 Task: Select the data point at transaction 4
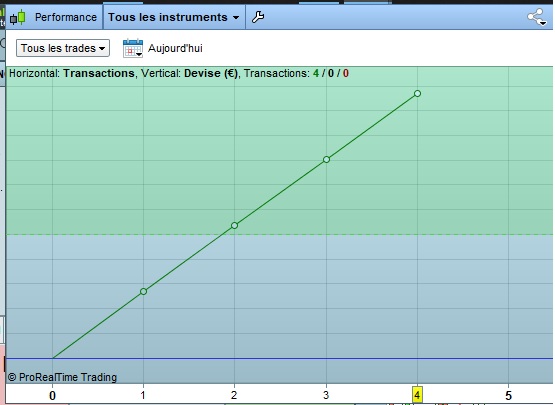[417, 93]
